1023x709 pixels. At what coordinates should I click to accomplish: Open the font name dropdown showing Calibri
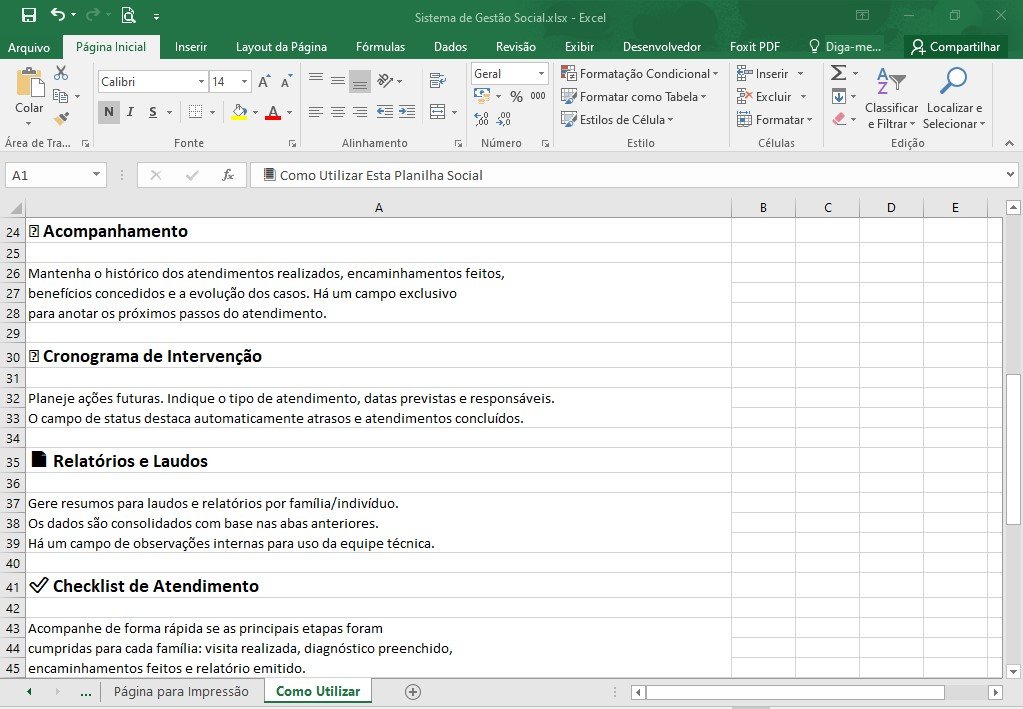click(201, 82)
